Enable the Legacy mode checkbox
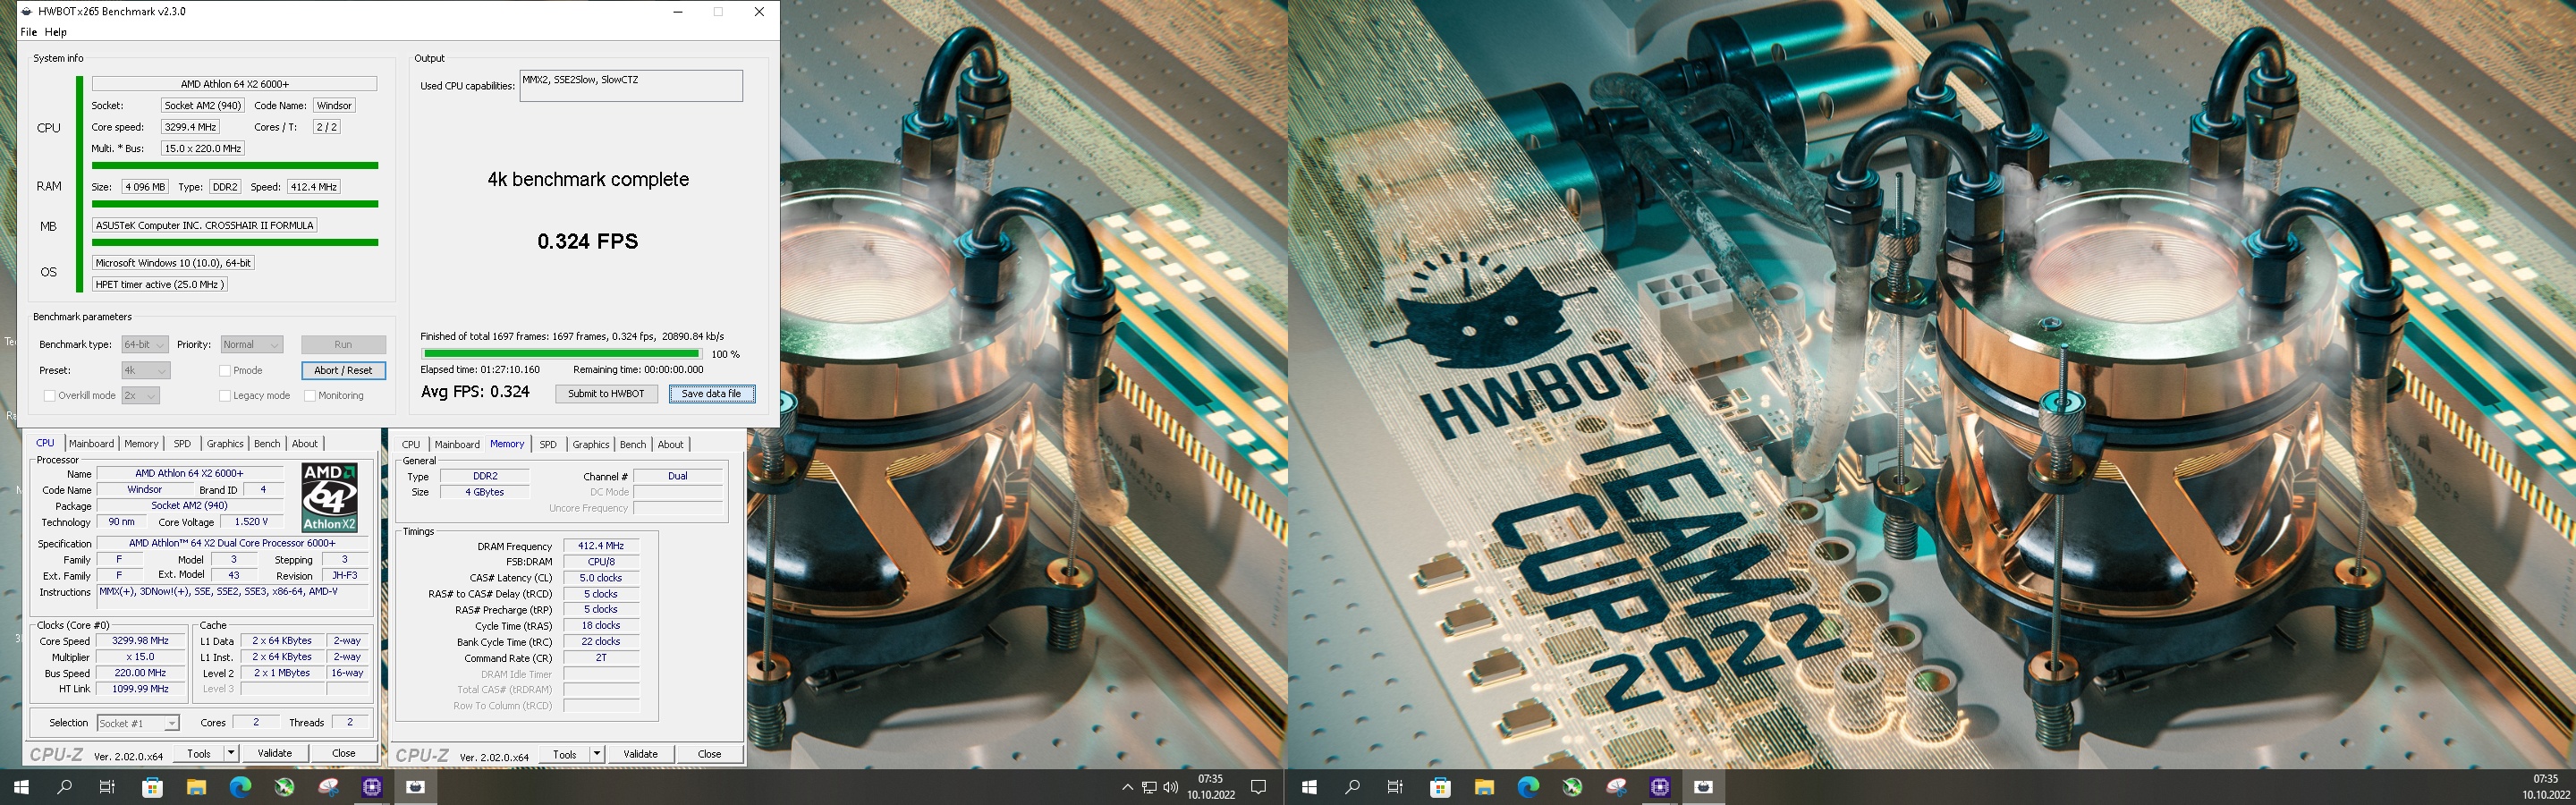This screenshot has width=2576, height=805. (225, 395)
